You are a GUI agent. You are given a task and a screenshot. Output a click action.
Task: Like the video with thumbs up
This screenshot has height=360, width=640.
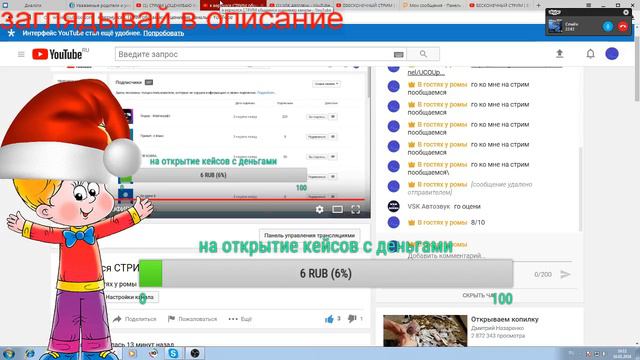[x=329, y=319]
